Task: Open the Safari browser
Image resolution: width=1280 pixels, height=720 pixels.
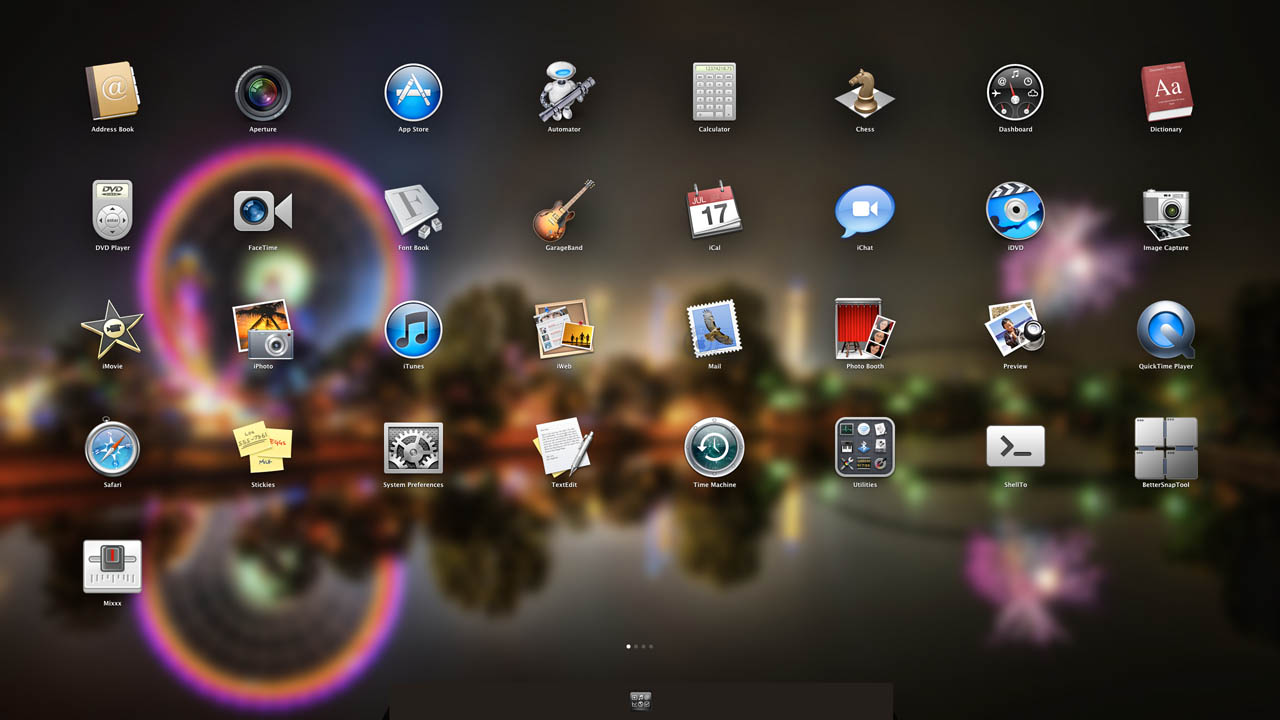Action: click(x=112, y=448)
